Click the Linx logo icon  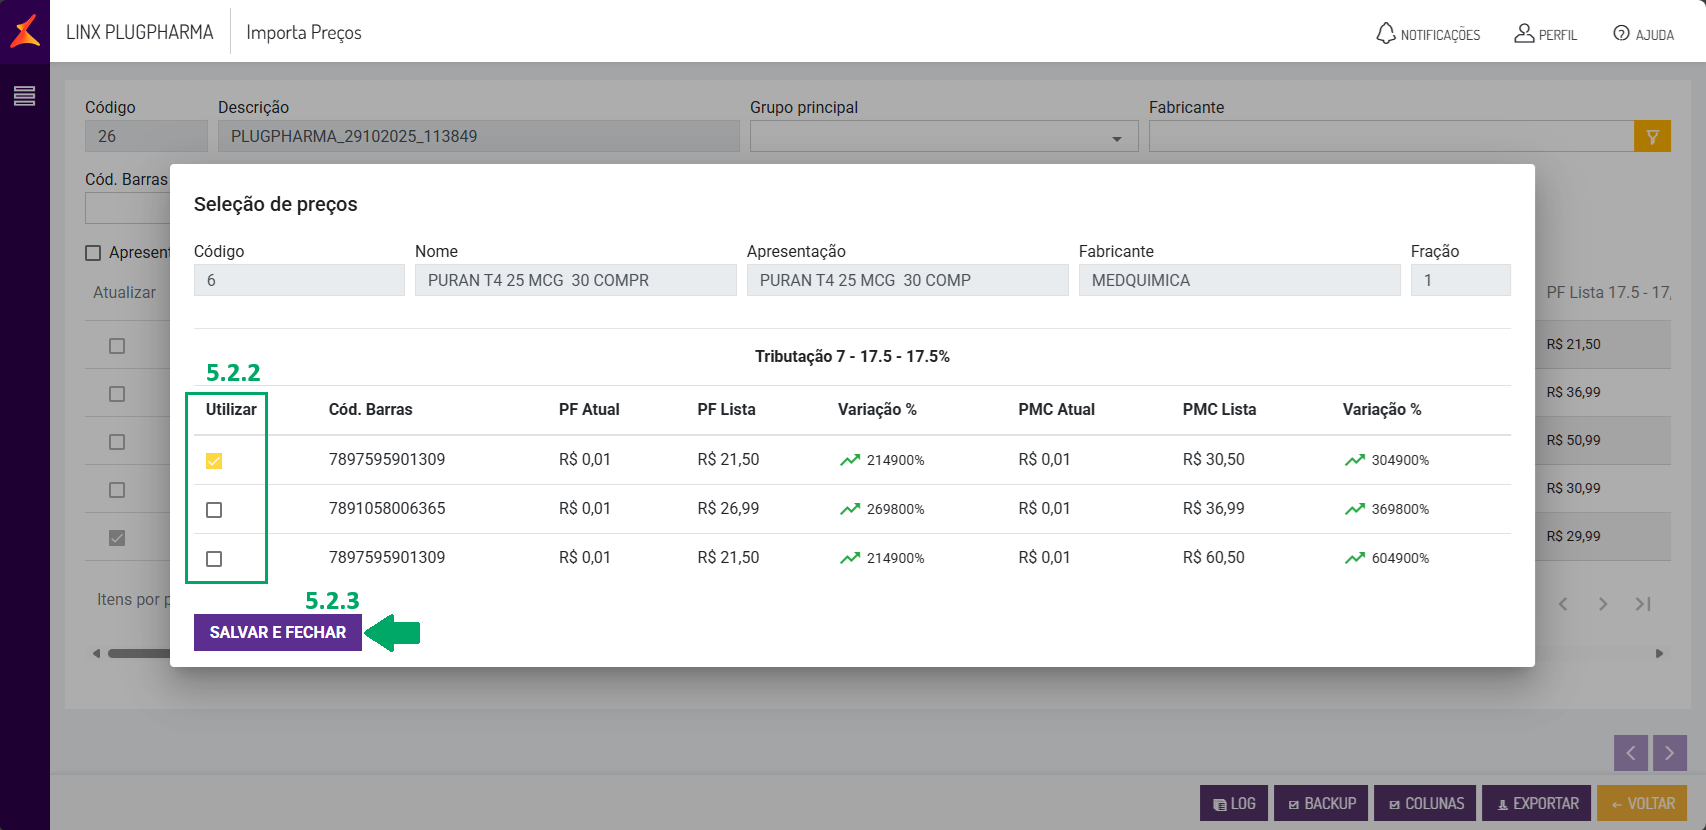(25, 31)
